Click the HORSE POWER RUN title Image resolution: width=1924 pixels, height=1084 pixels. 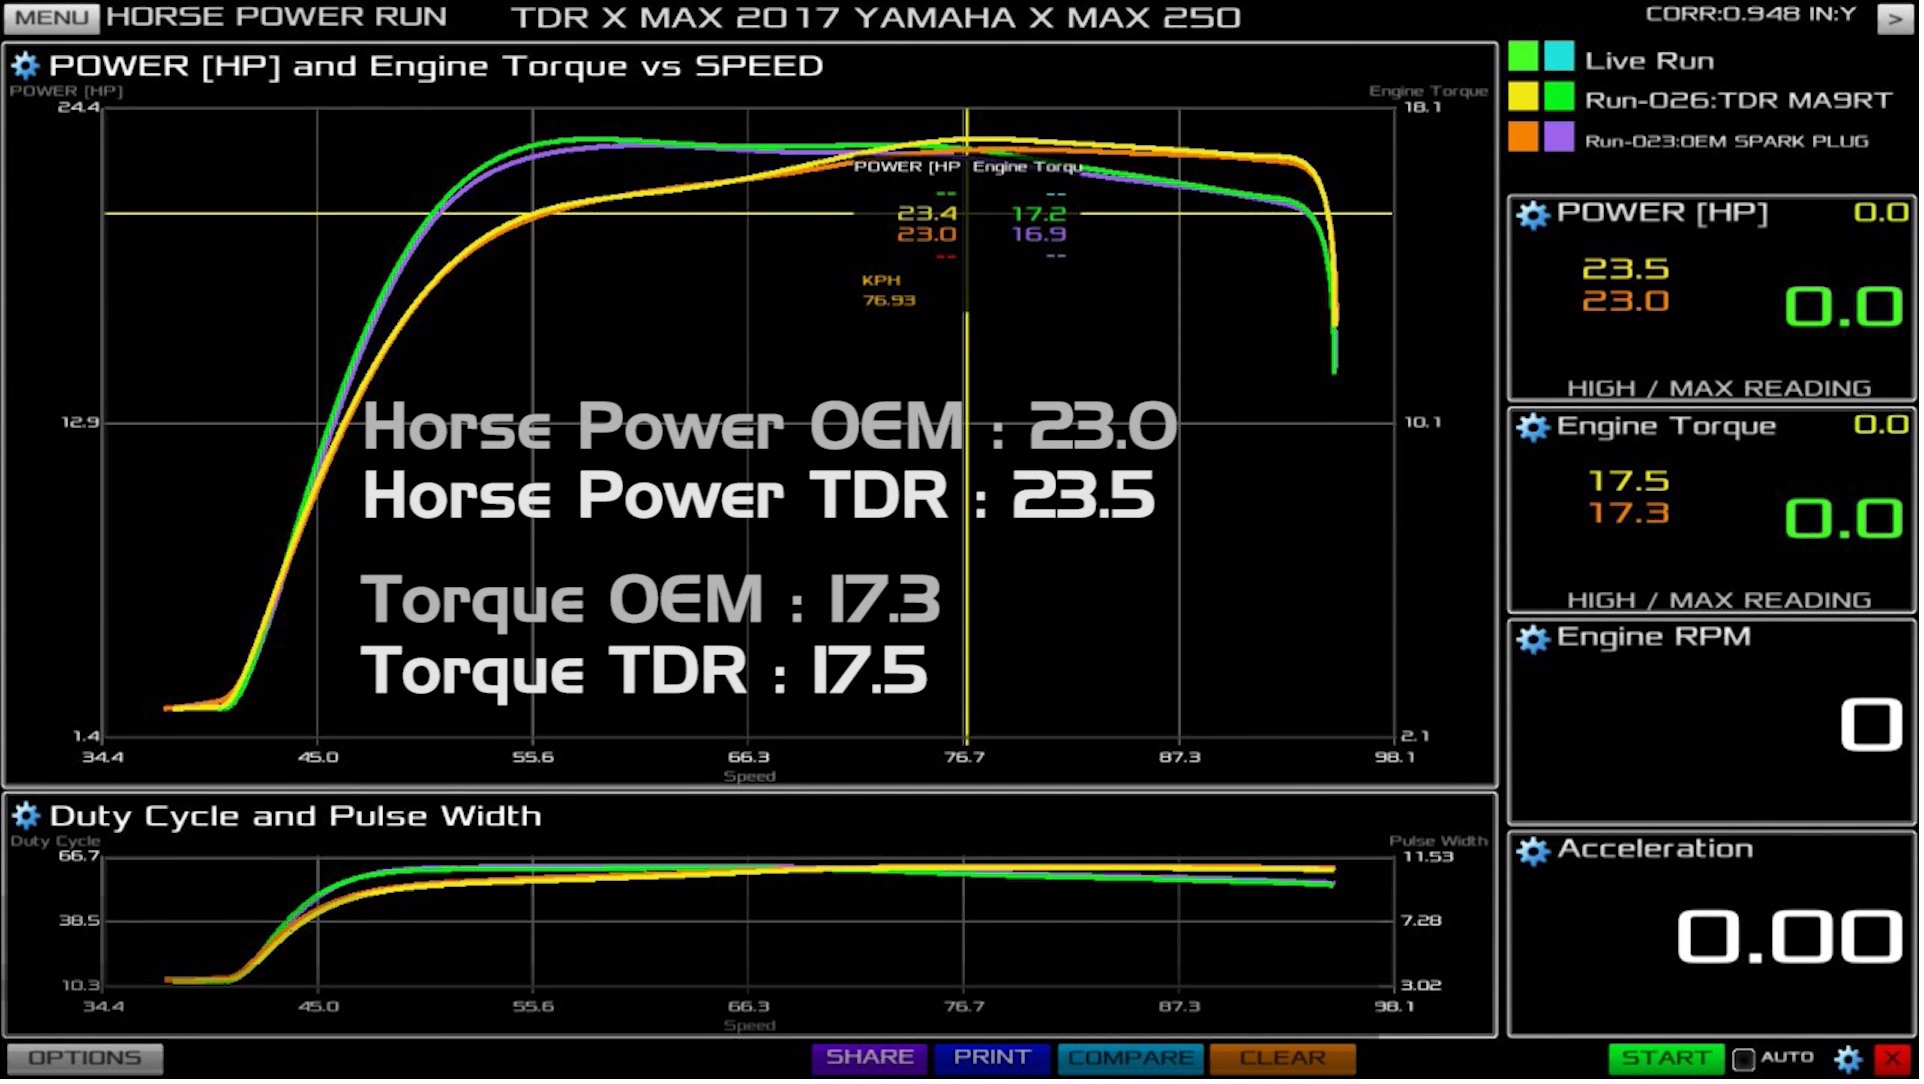[x=277, y=18]
